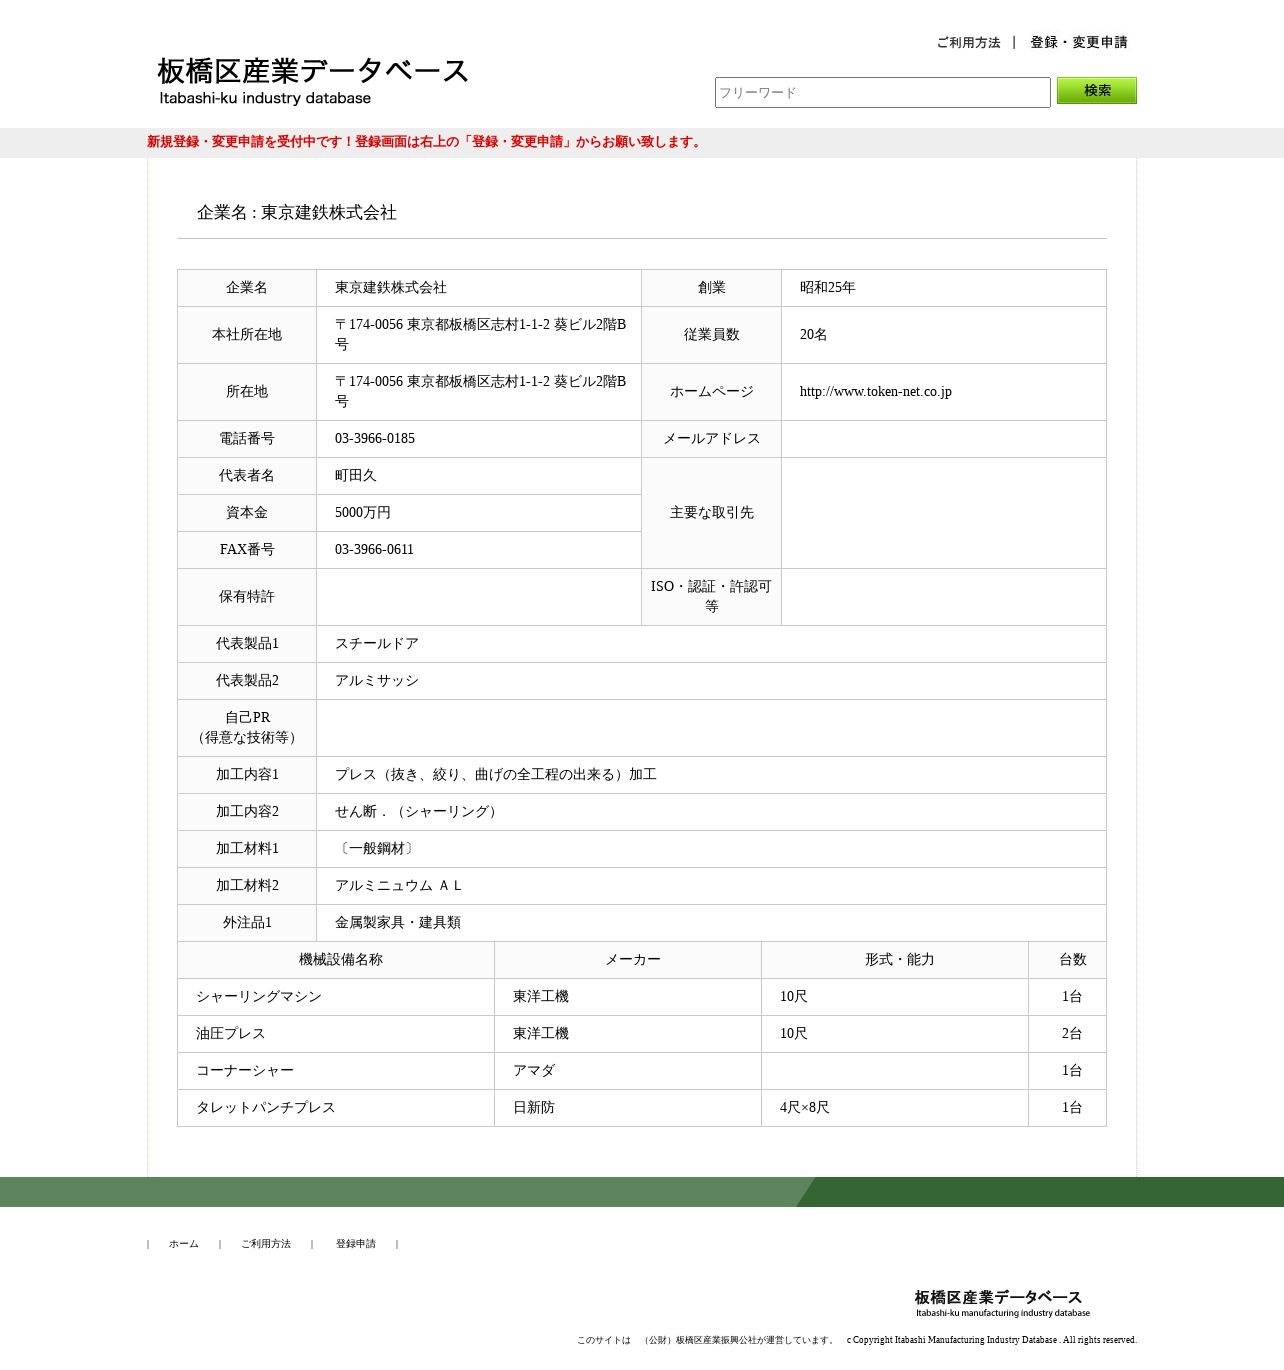1284x1370 pixels.
Task: Select the maker アマダ
Action: [534, 1071]
